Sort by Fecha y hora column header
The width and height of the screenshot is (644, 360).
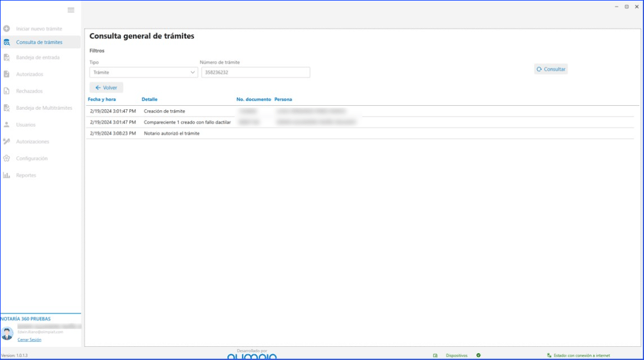102,99
